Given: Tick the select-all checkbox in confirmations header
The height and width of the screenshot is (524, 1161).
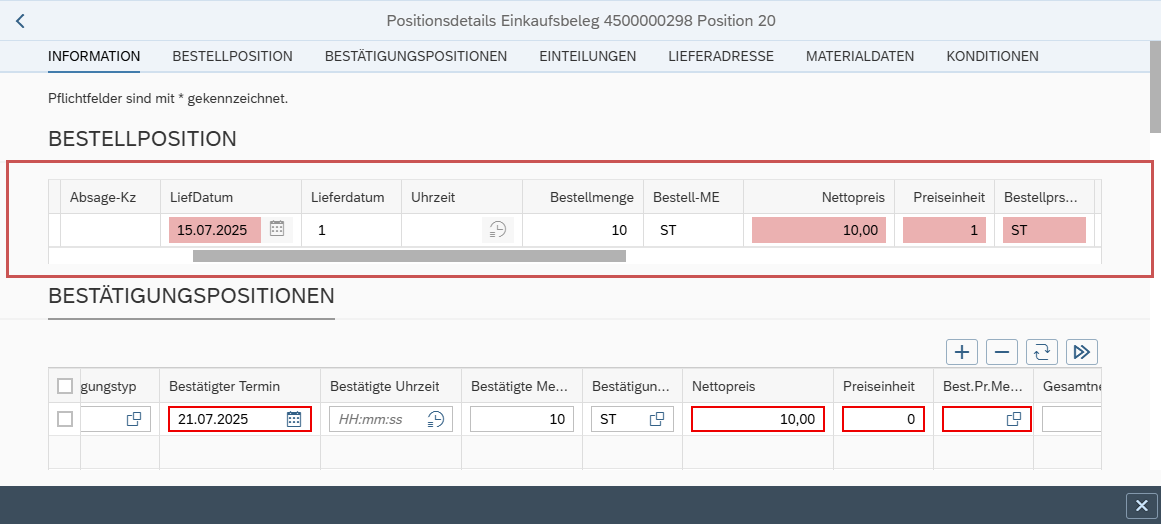Looking at the screenshot, I should [x=65, y=386].
